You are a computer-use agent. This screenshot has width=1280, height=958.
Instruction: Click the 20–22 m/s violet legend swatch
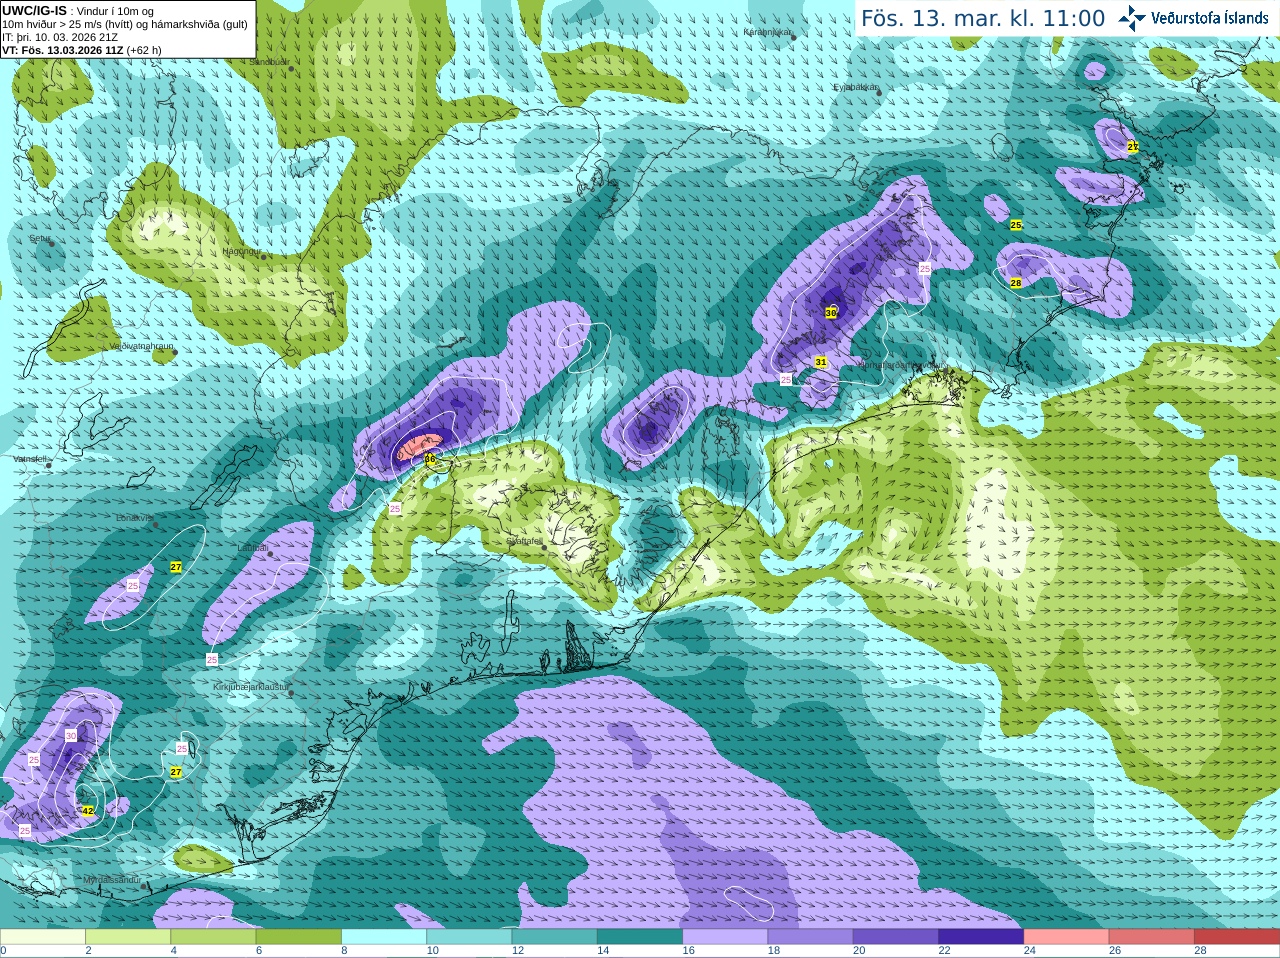point(896,937)
